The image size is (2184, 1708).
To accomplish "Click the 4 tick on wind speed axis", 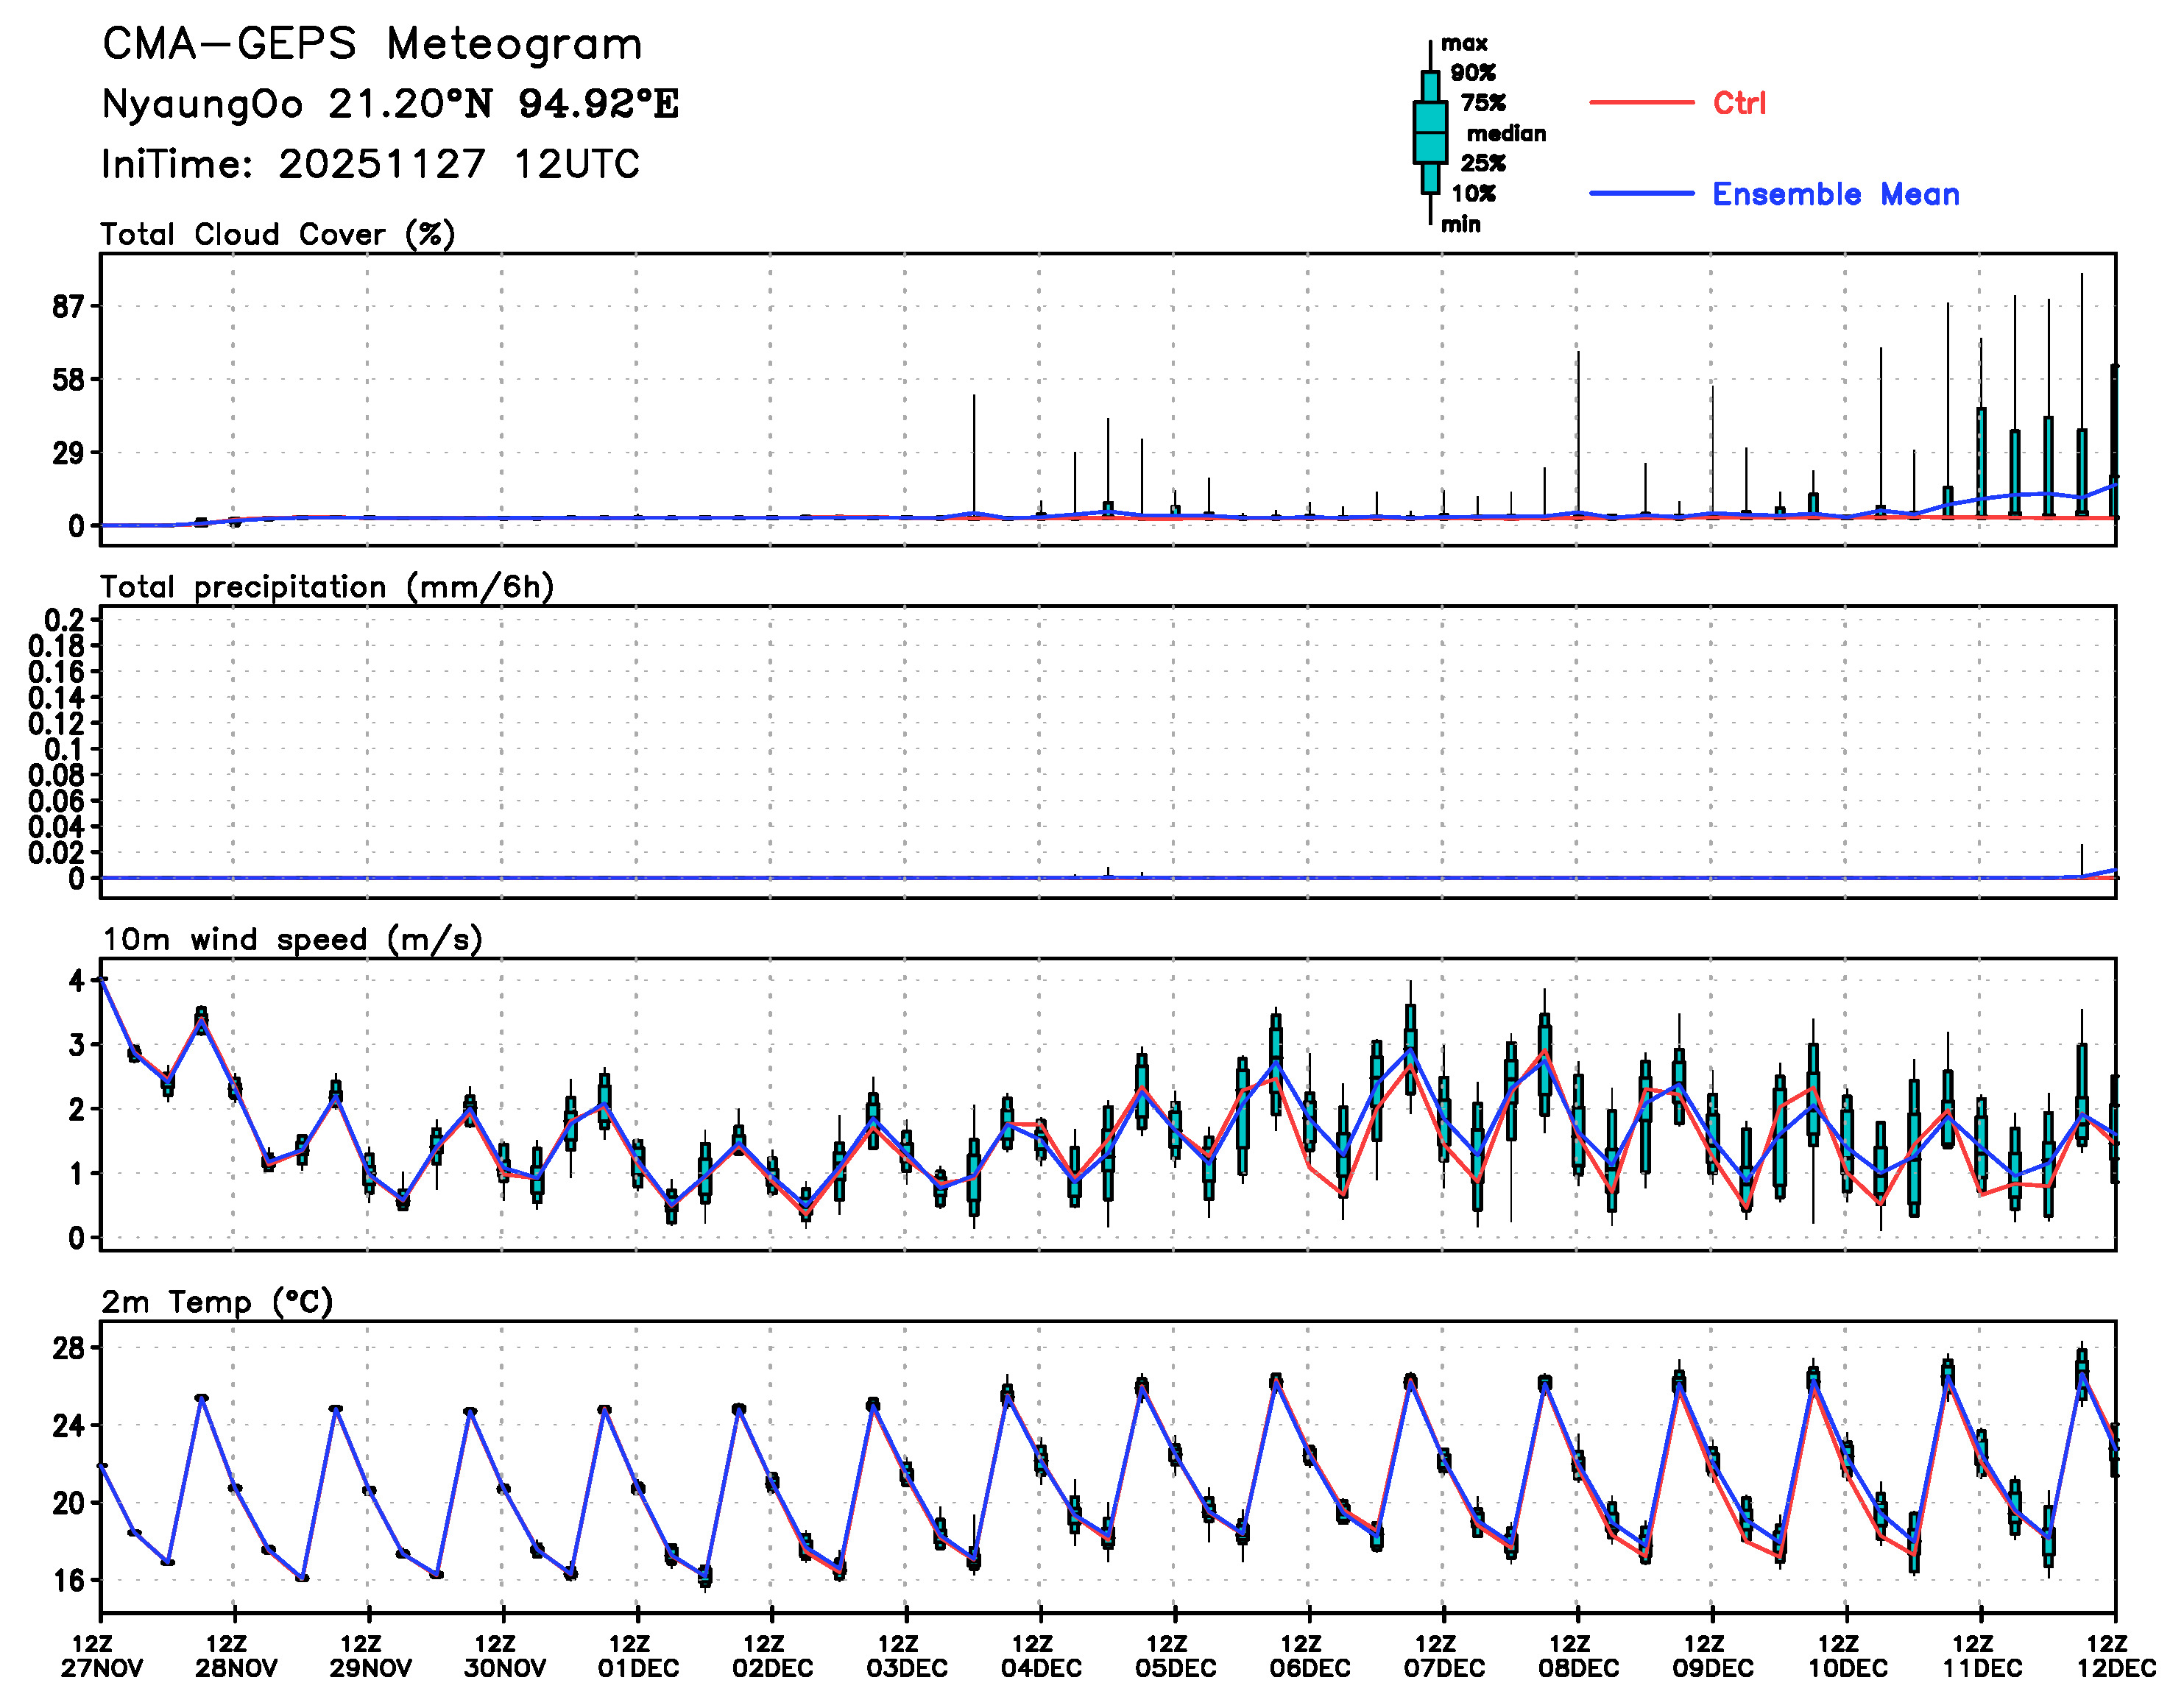I will [x=77, y=981].
